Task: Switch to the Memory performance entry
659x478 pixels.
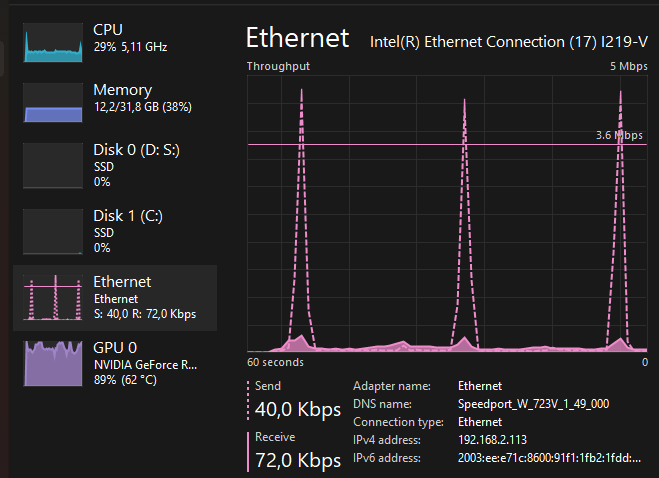Action: 122,90
